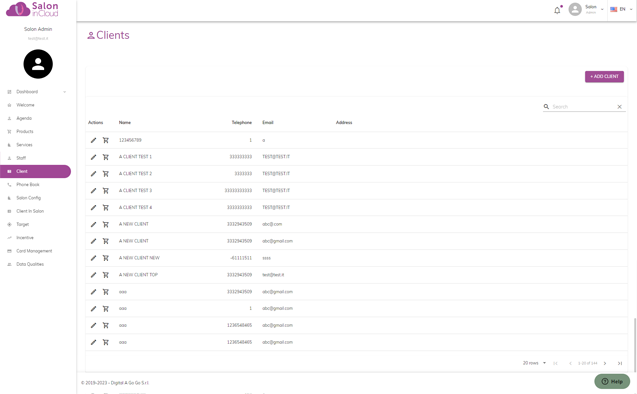The width and height of the screenshot is (637, 394).
Task: Sort by the Address column header
Action: point(344,123)
